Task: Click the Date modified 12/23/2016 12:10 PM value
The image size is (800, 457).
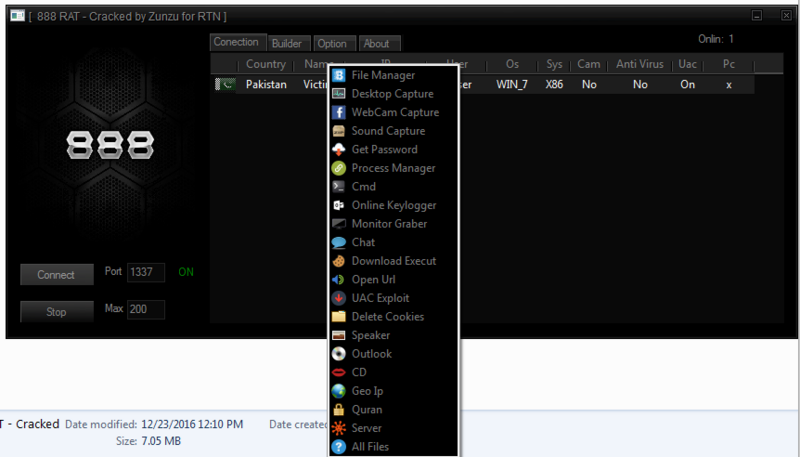Action: coord(192,424)
